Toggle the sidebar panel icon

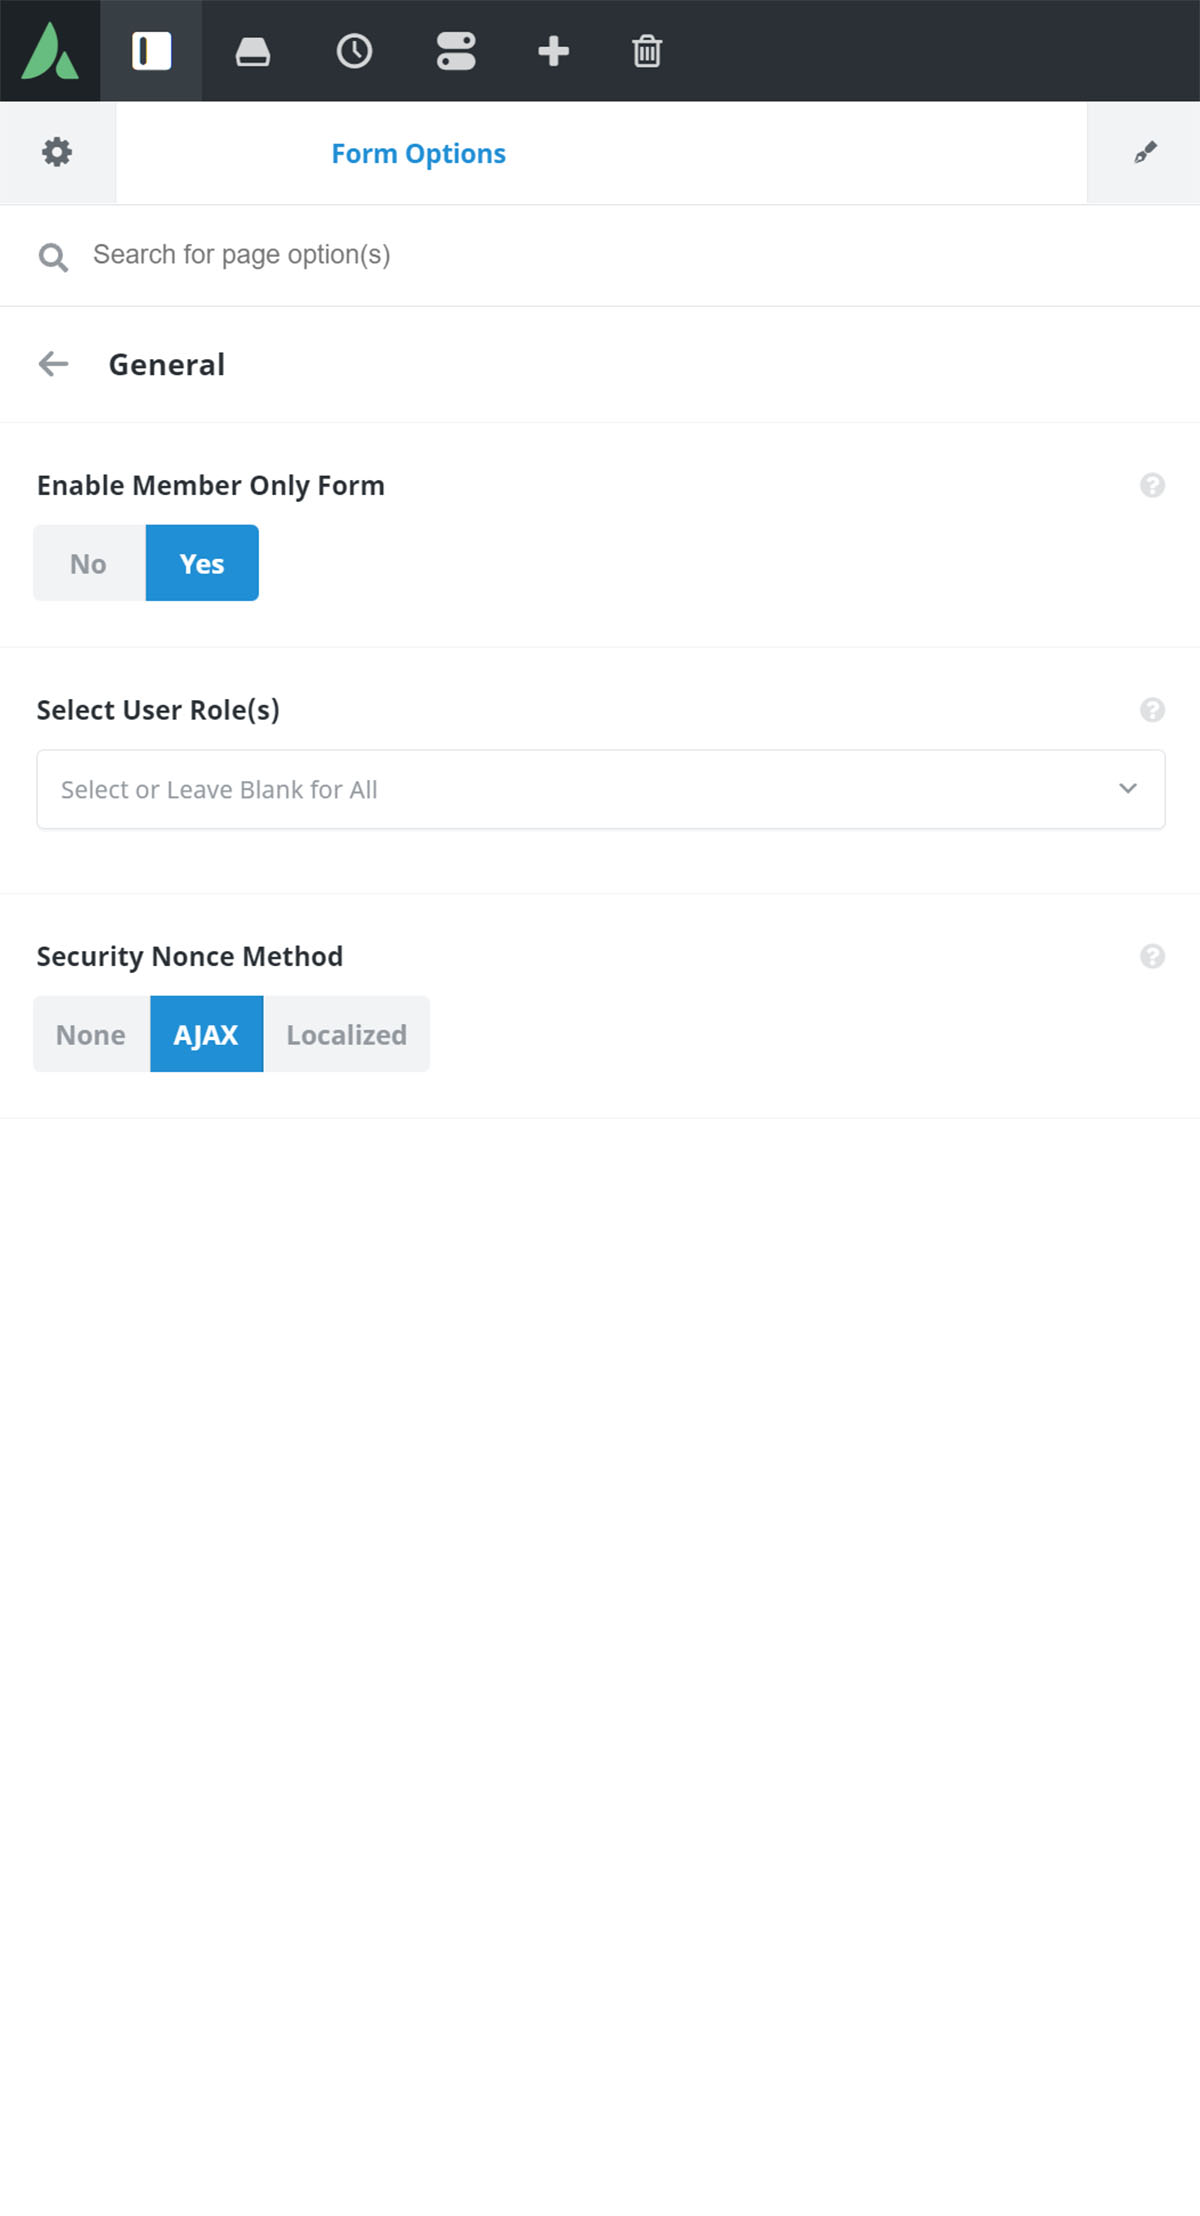tap(151, 51)
